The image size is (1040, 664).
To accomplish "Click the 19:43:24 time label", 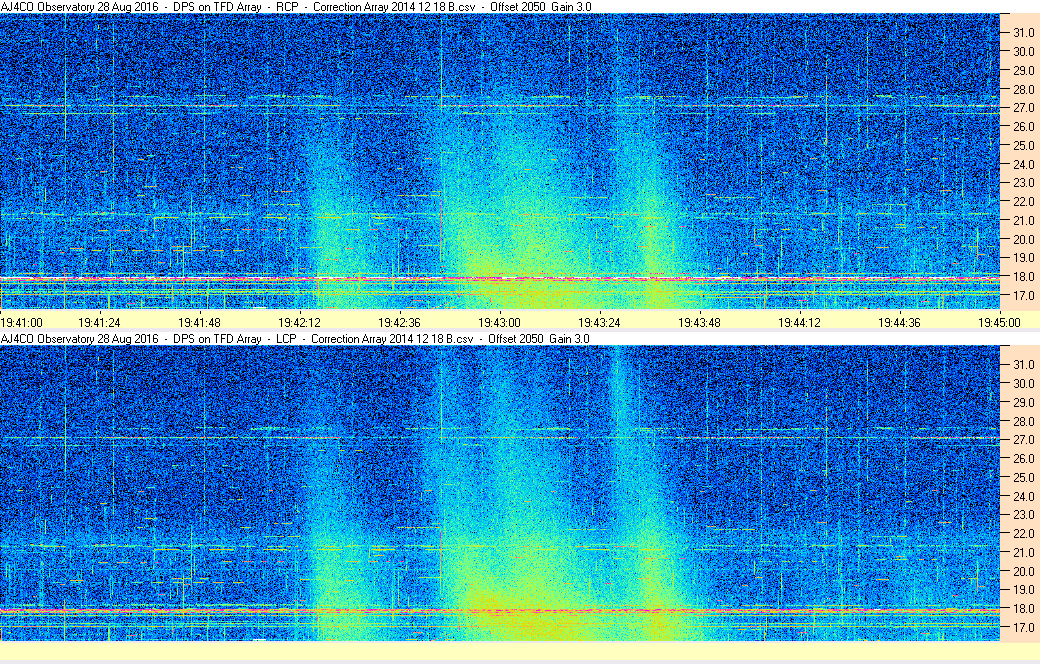I will (599, 323).
